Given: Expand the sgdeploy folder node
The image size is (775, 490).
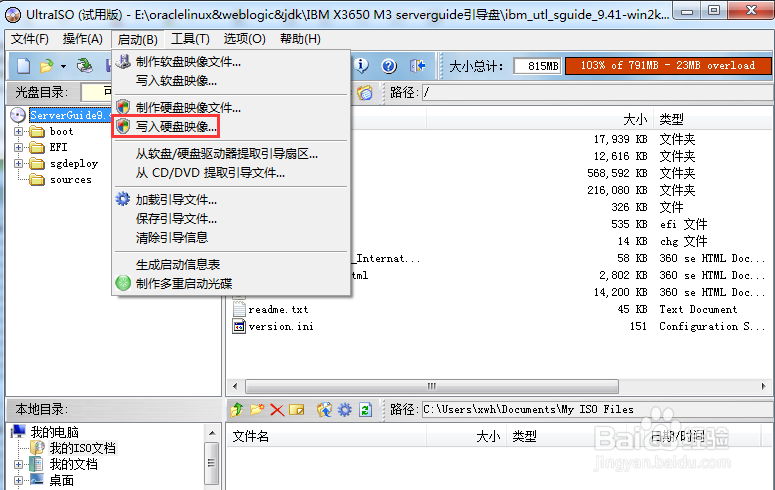Looking at the screenshot, I should pyautogui.click(x=18, y=163).
